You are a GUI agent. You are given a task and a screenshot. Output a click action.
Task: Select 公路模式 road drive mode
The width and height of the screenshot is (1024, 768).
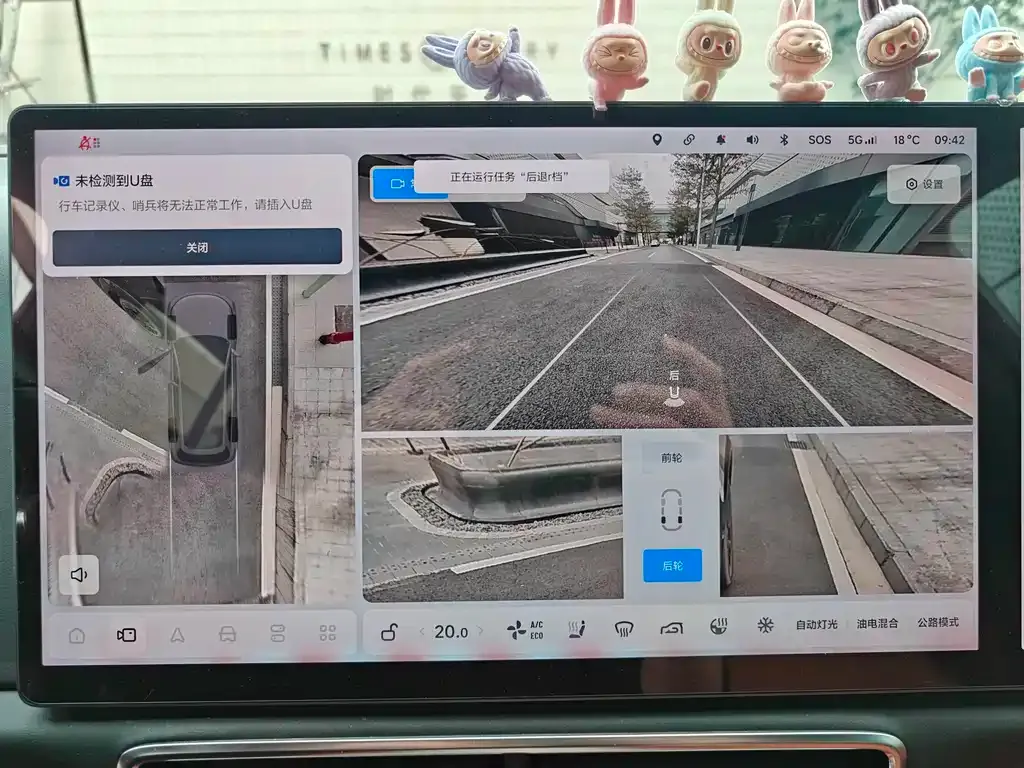(x=938, y=622)
